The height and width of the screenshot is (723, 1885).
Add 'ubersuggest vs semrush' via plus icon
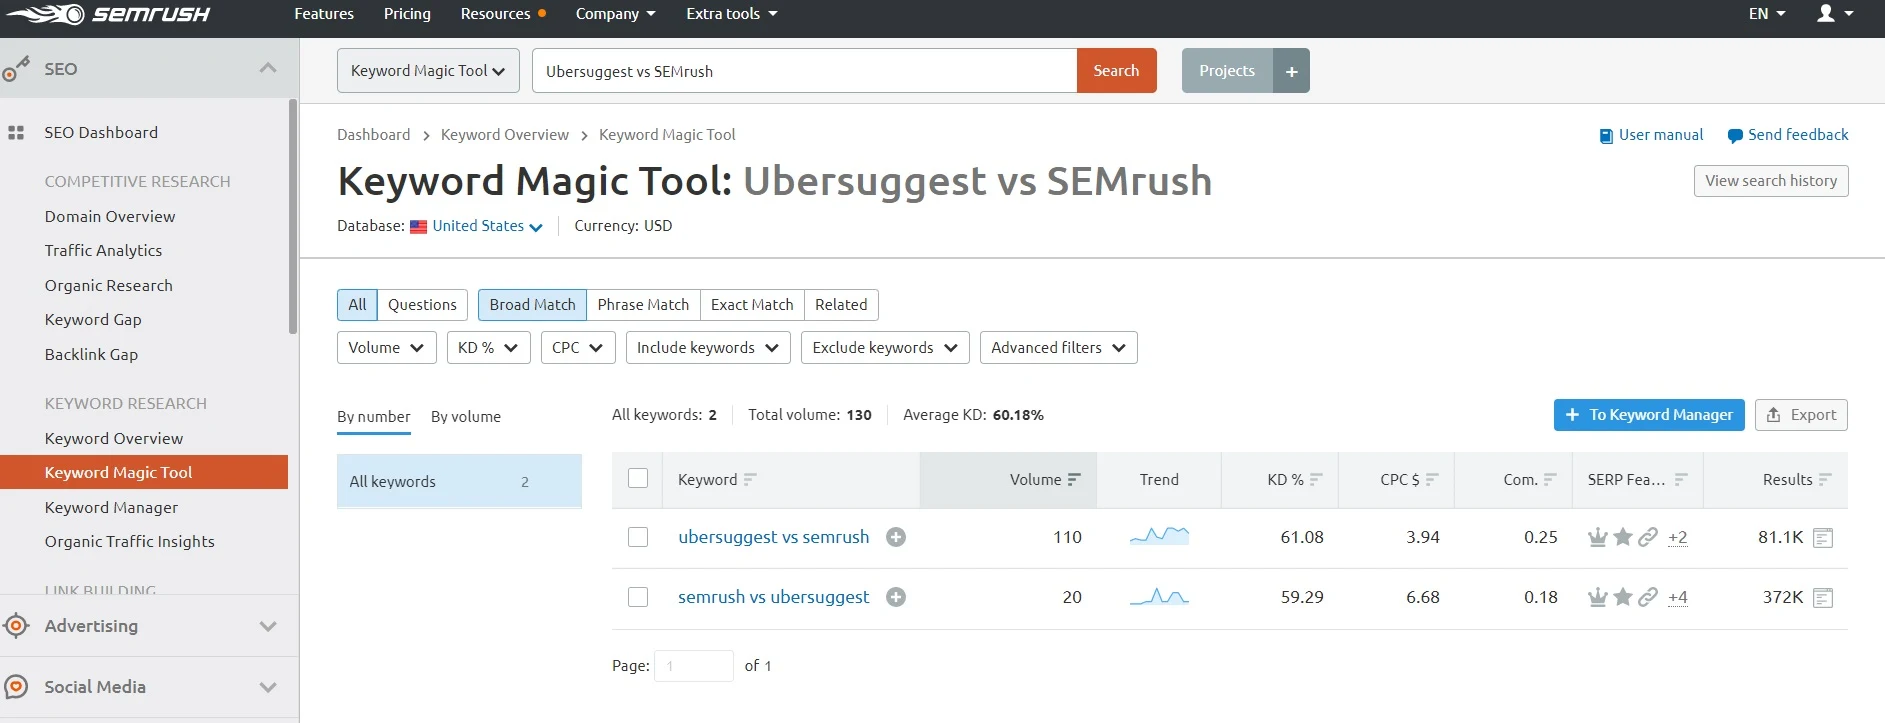tap(896, 537)
